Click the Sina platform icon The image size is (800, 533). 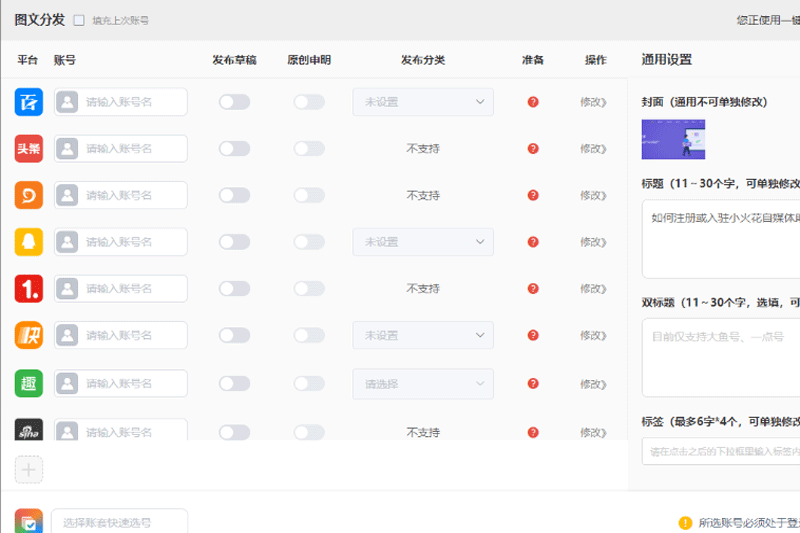click(28, 430)
